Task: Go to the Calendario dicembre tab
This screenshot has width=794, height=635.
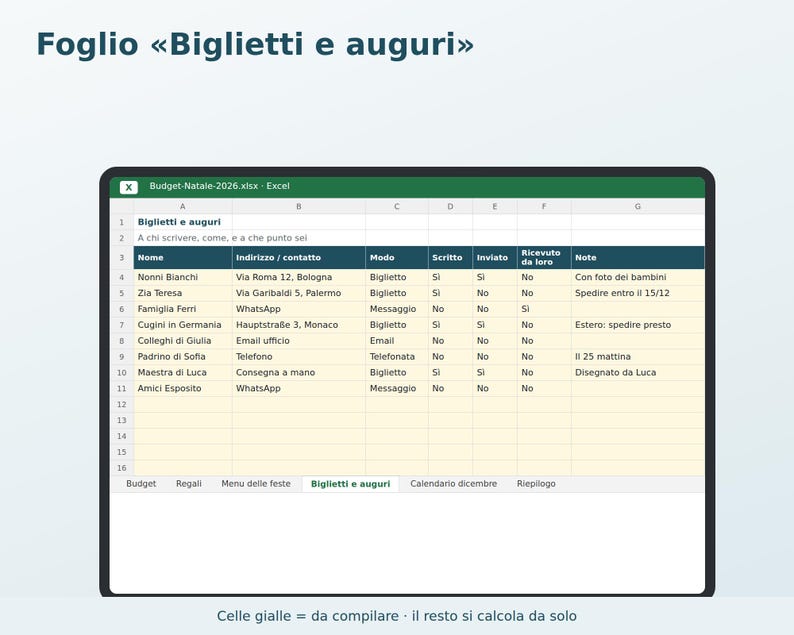Action: point(454,484)
